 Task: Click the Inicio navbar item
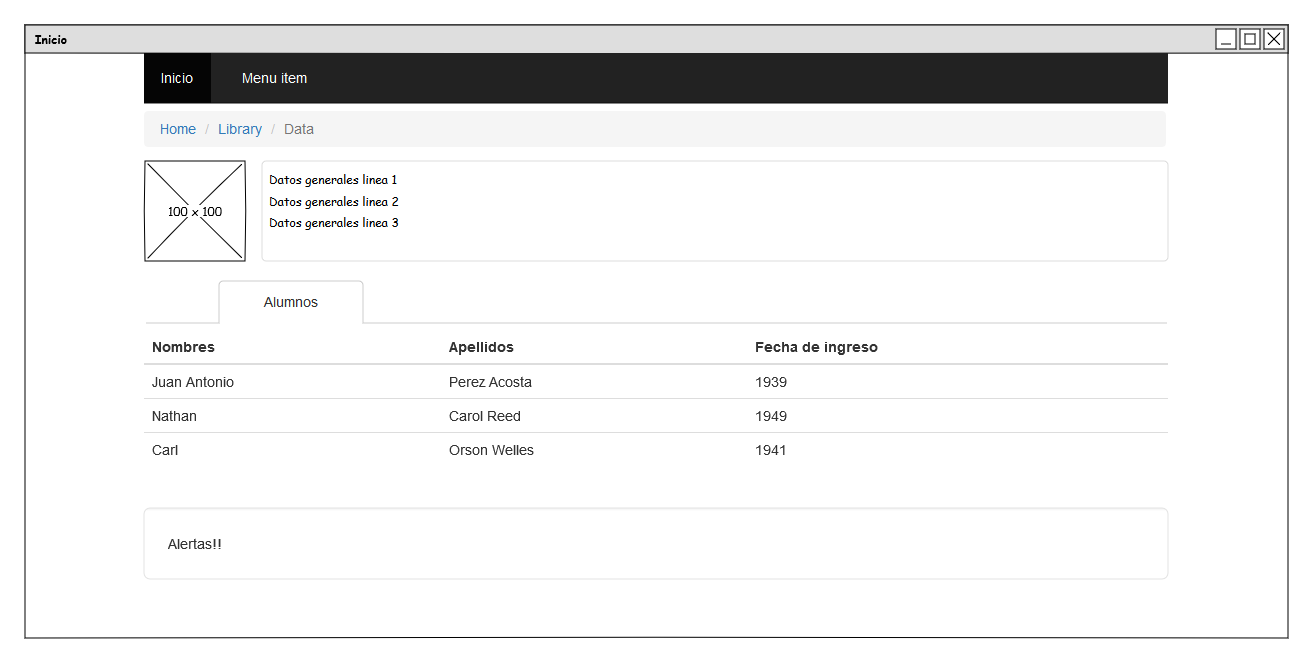pos(177,78)
